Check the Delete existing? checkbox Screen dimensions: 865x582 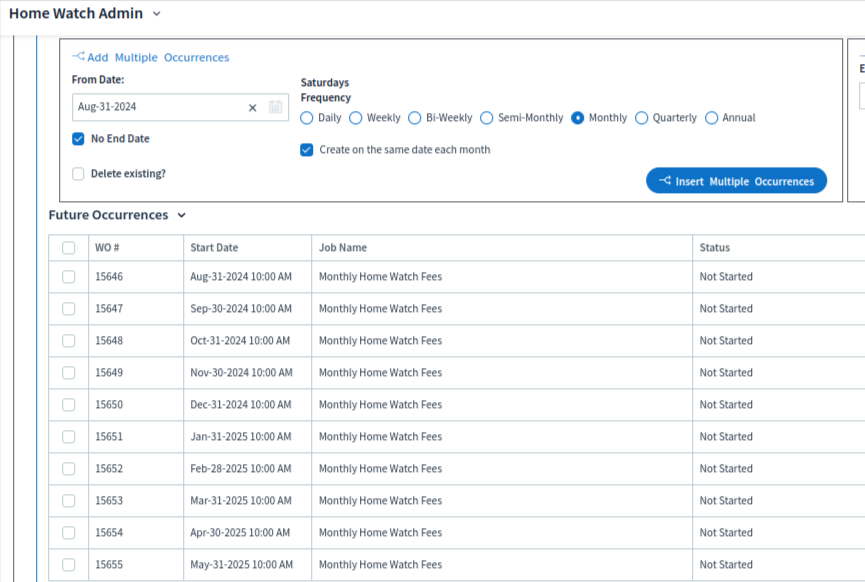78,174
